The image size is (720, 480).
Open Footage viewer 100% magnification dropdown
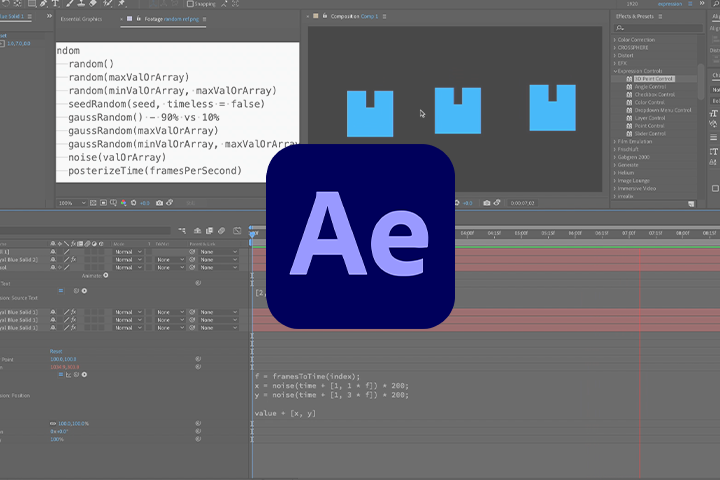(72, 203)
